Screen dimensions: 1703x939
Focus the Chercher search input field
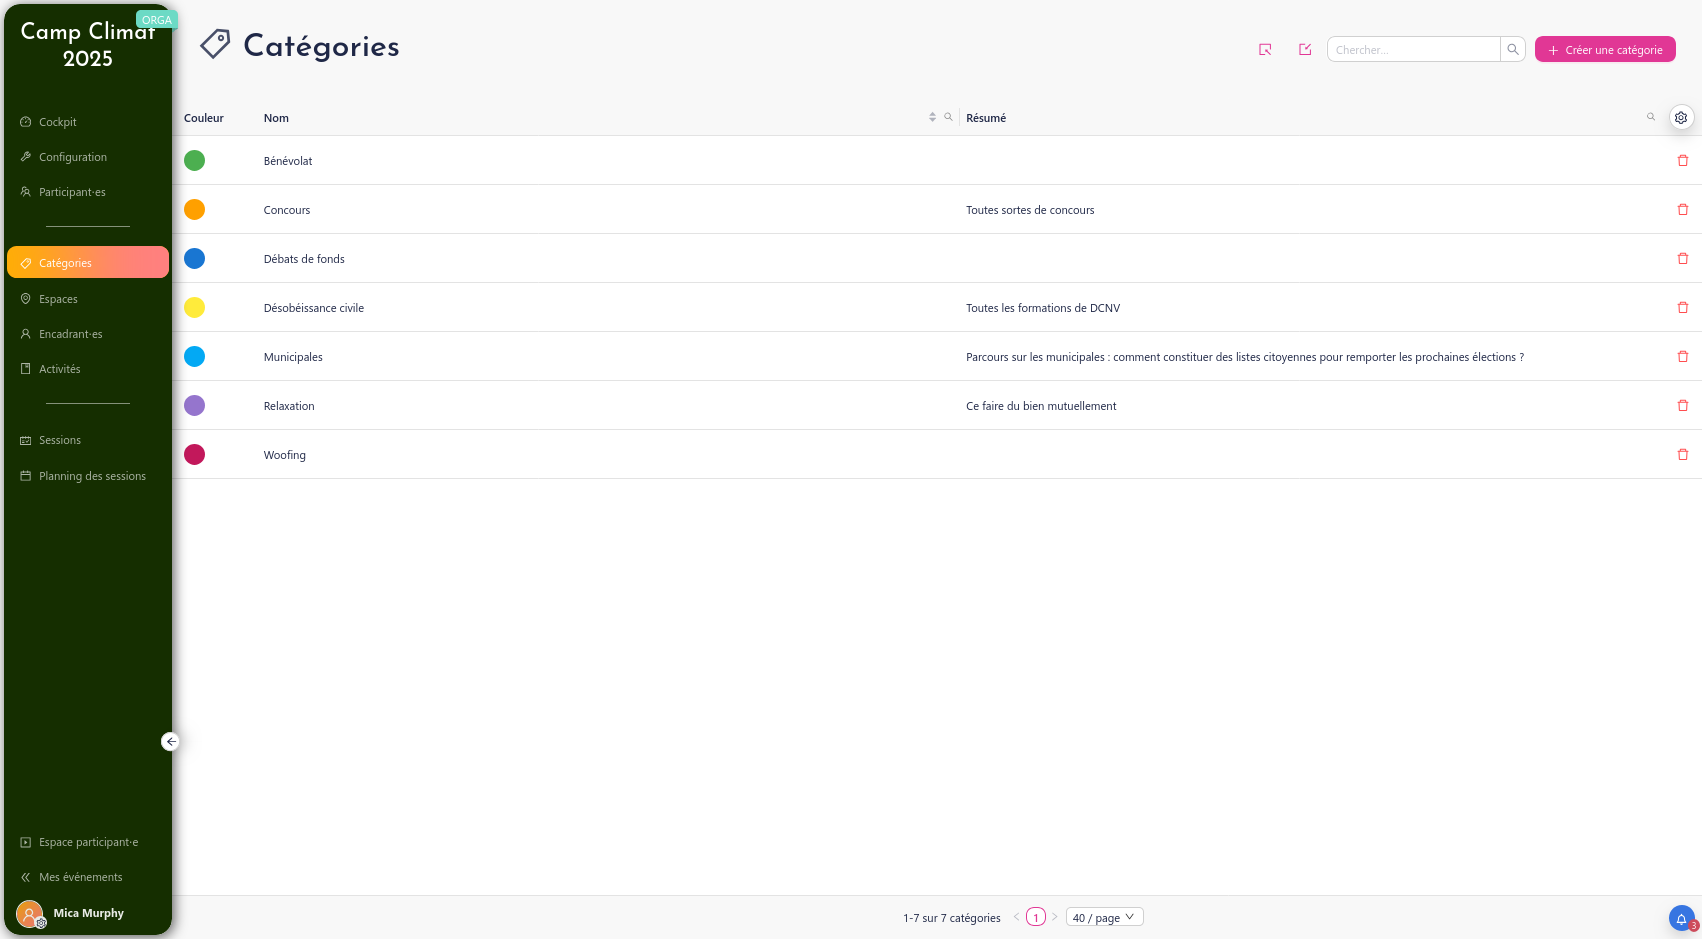tap(1413, 50)
